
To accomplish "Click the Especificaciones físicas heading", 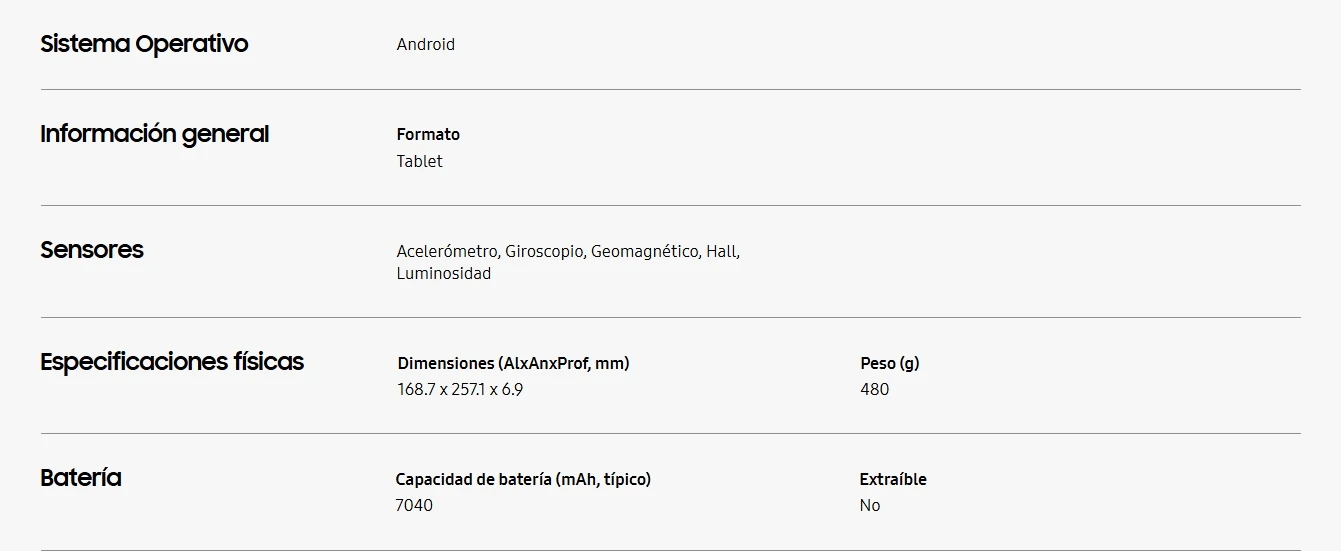I will 172,362.
